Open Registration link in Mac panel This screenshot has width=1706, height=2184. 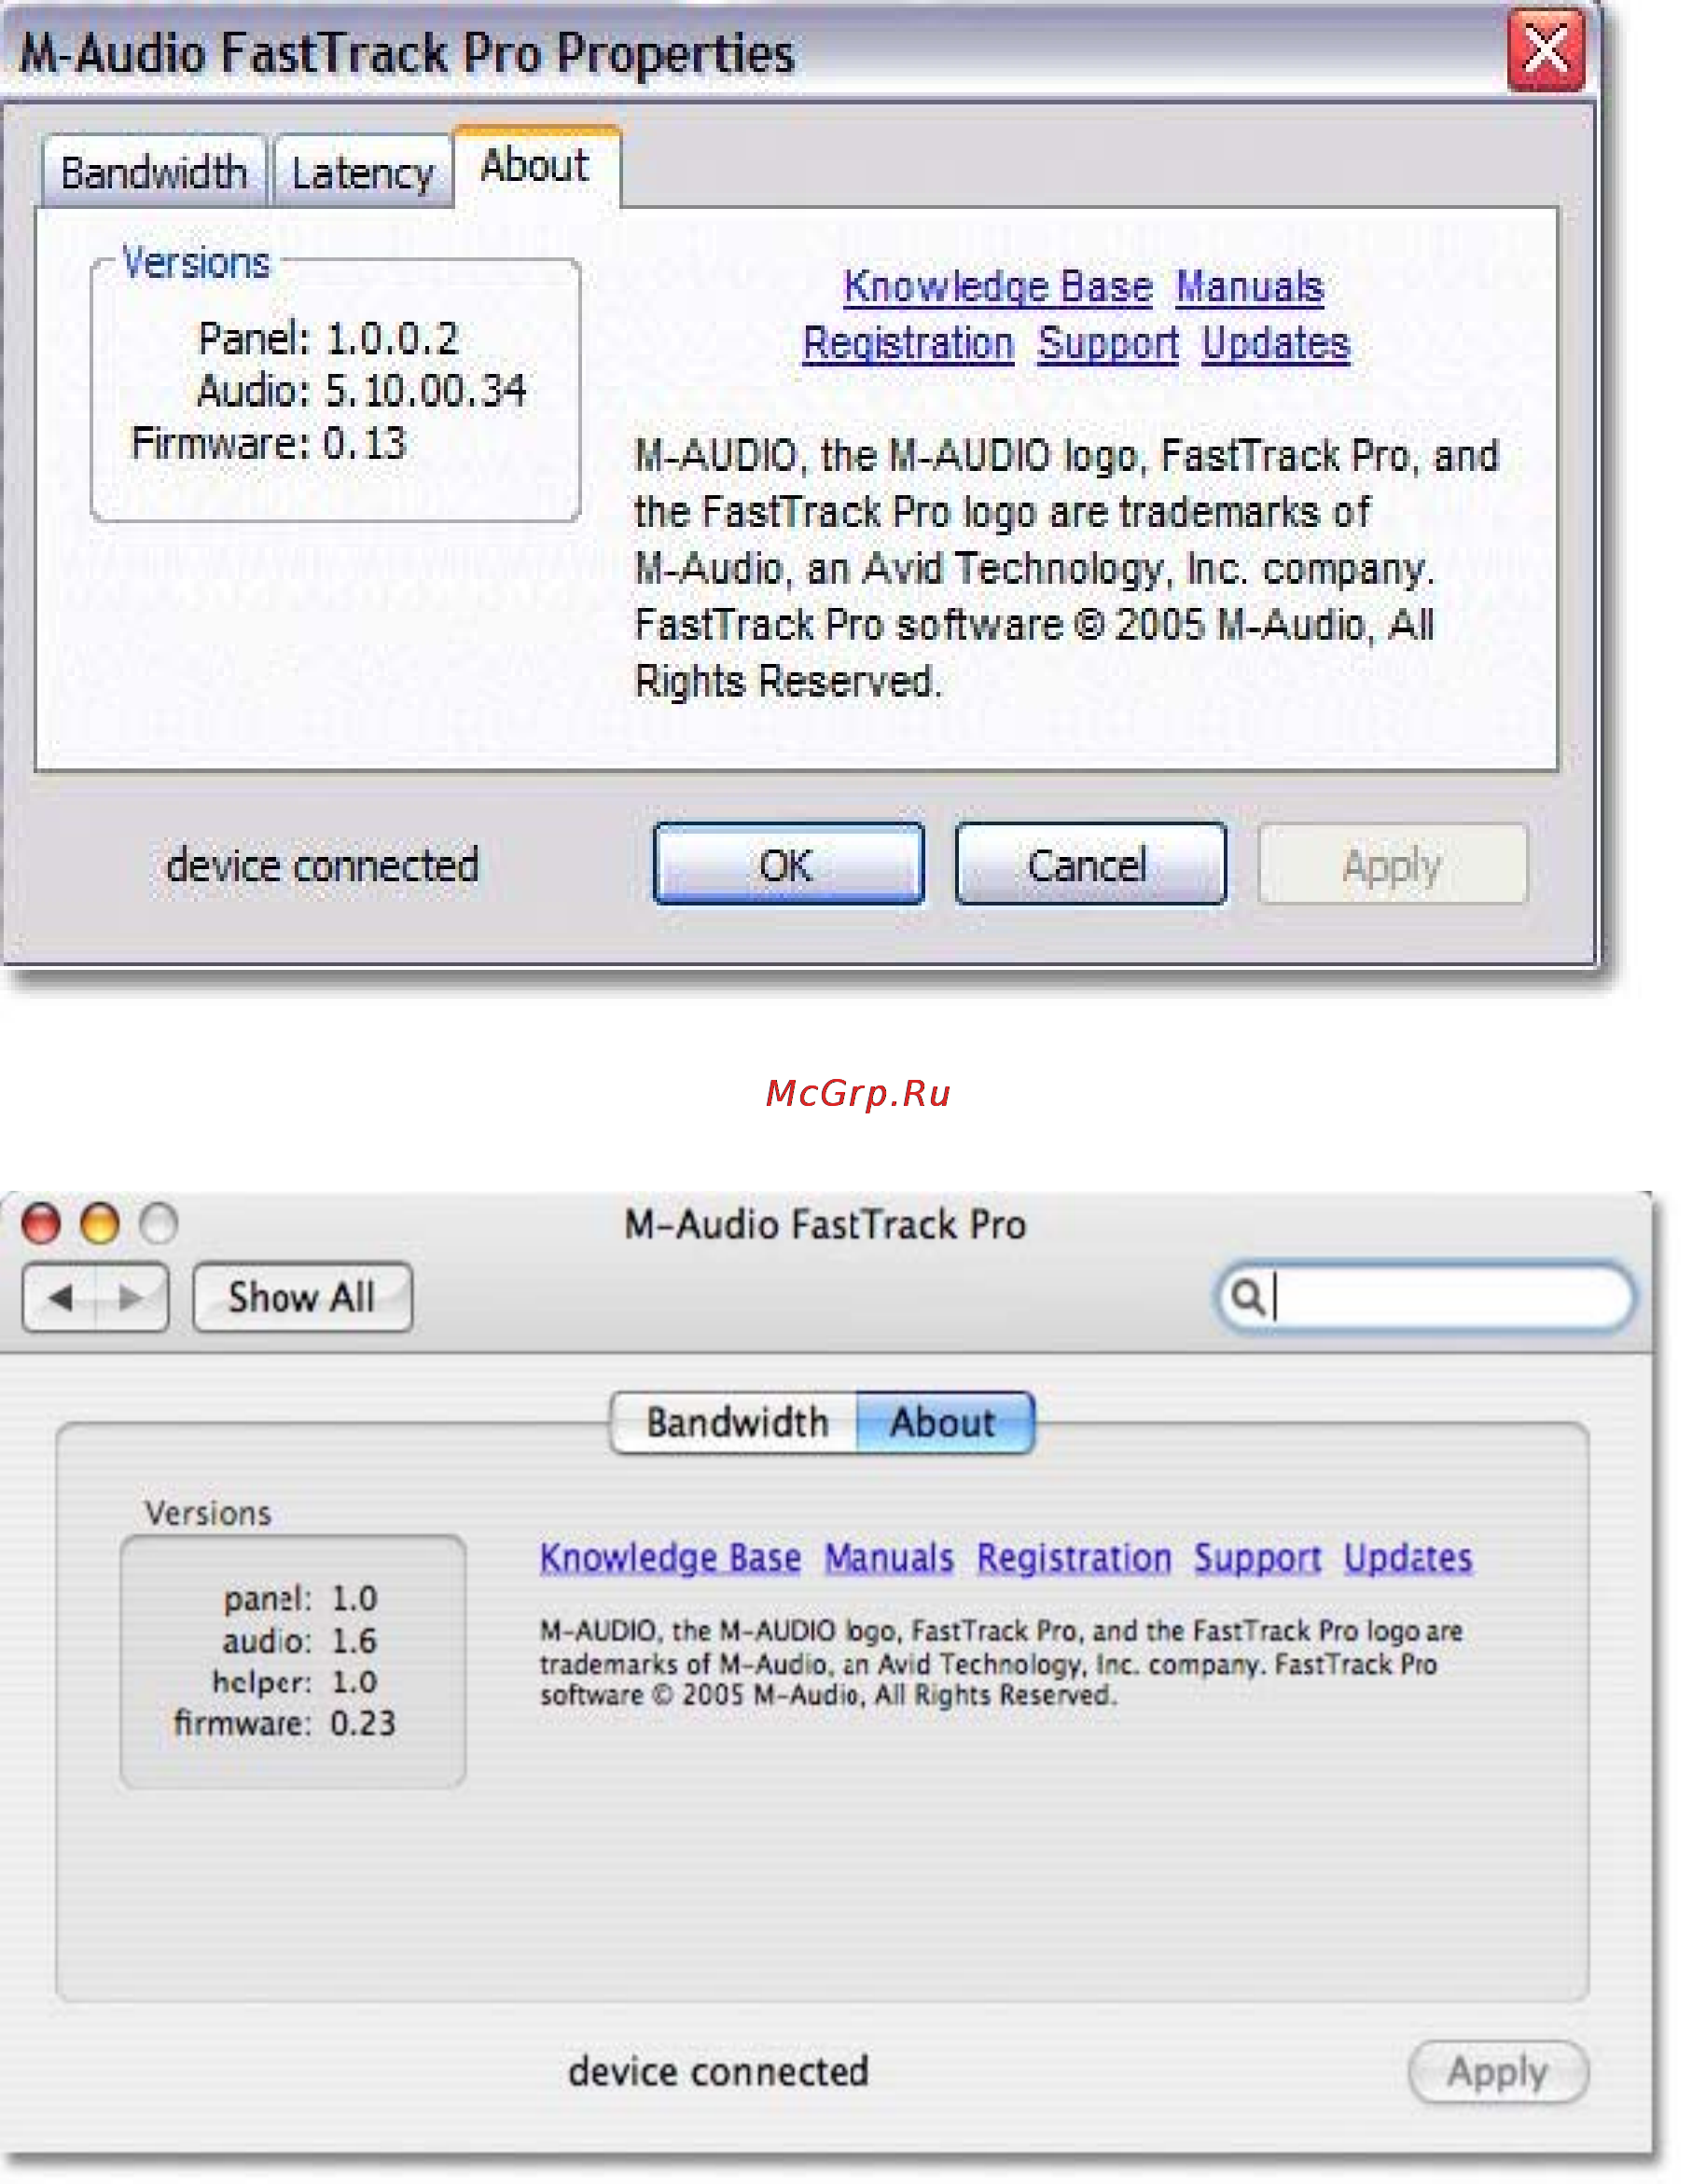pos(1074,1558)
